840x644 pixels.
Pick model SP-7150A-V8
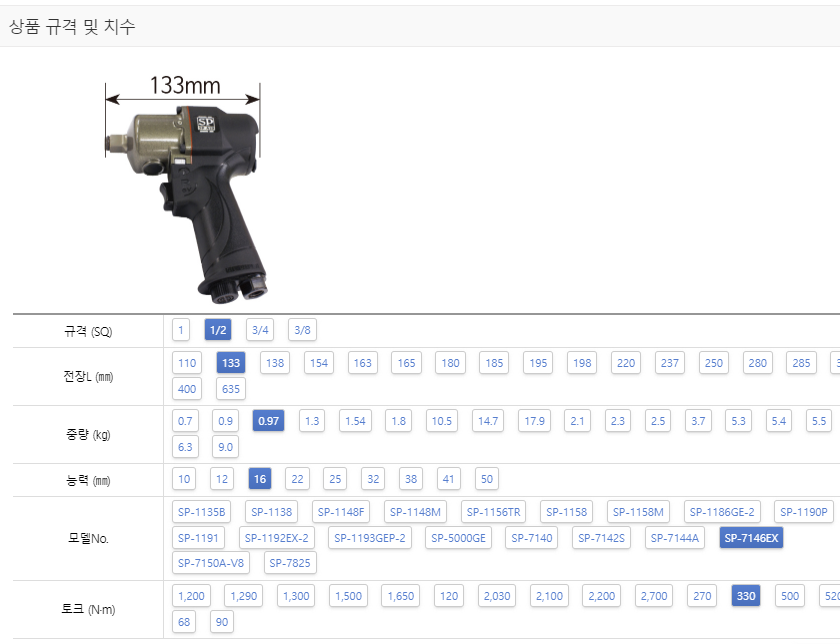tap(211, 563)
